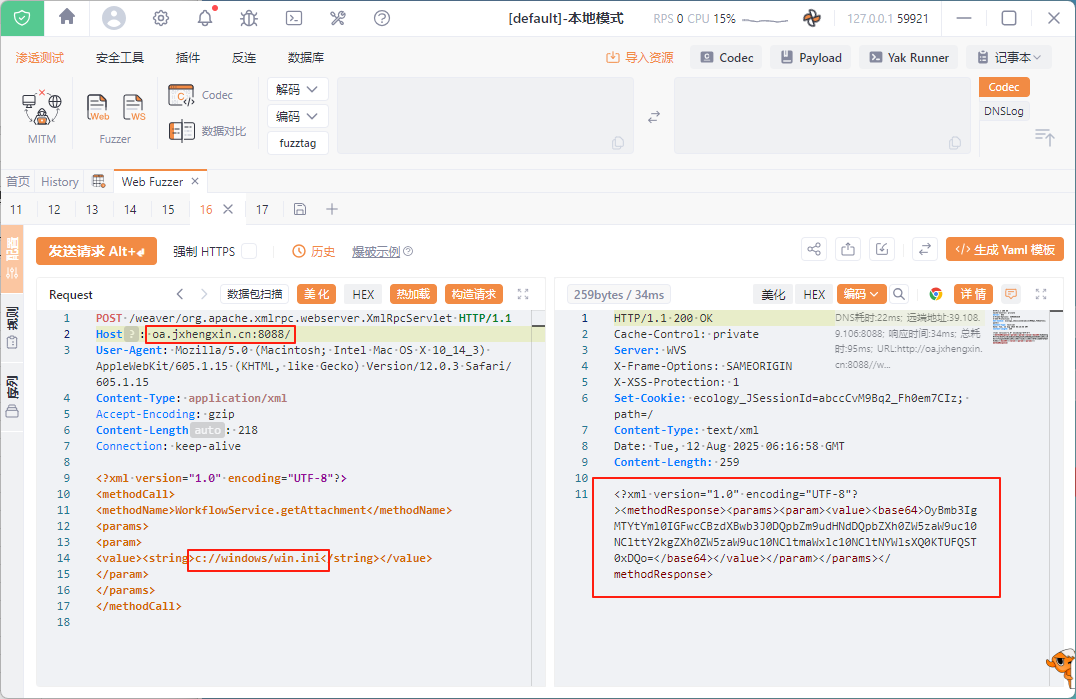Select fuzzer sub-tab 12

tap(54, 209)
